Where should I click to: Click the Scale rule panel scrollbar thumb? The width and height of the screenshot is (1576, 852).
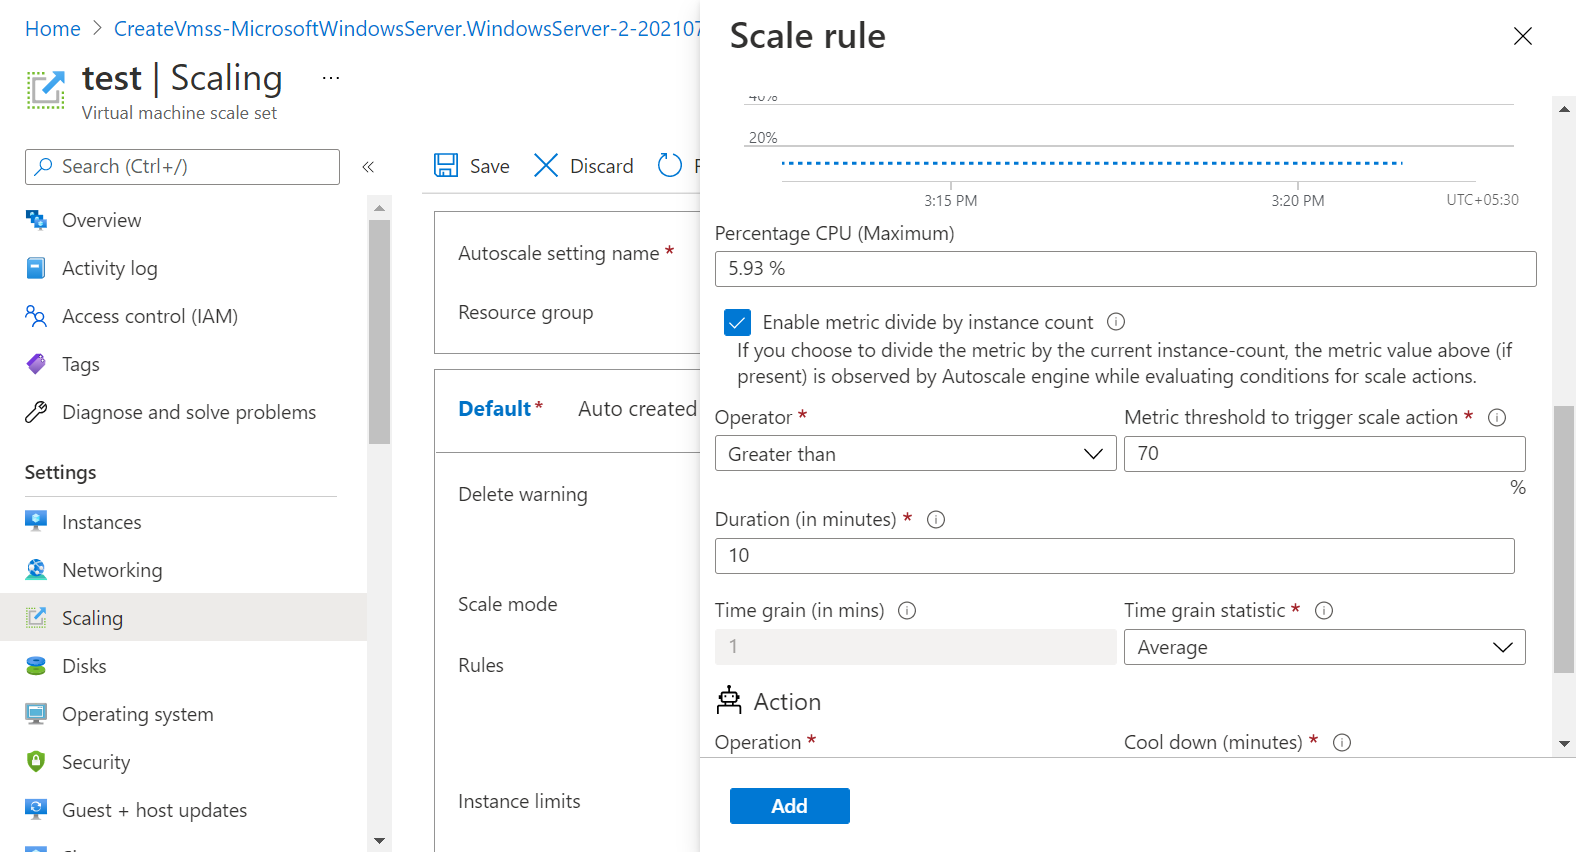(x=1564, y=539)
